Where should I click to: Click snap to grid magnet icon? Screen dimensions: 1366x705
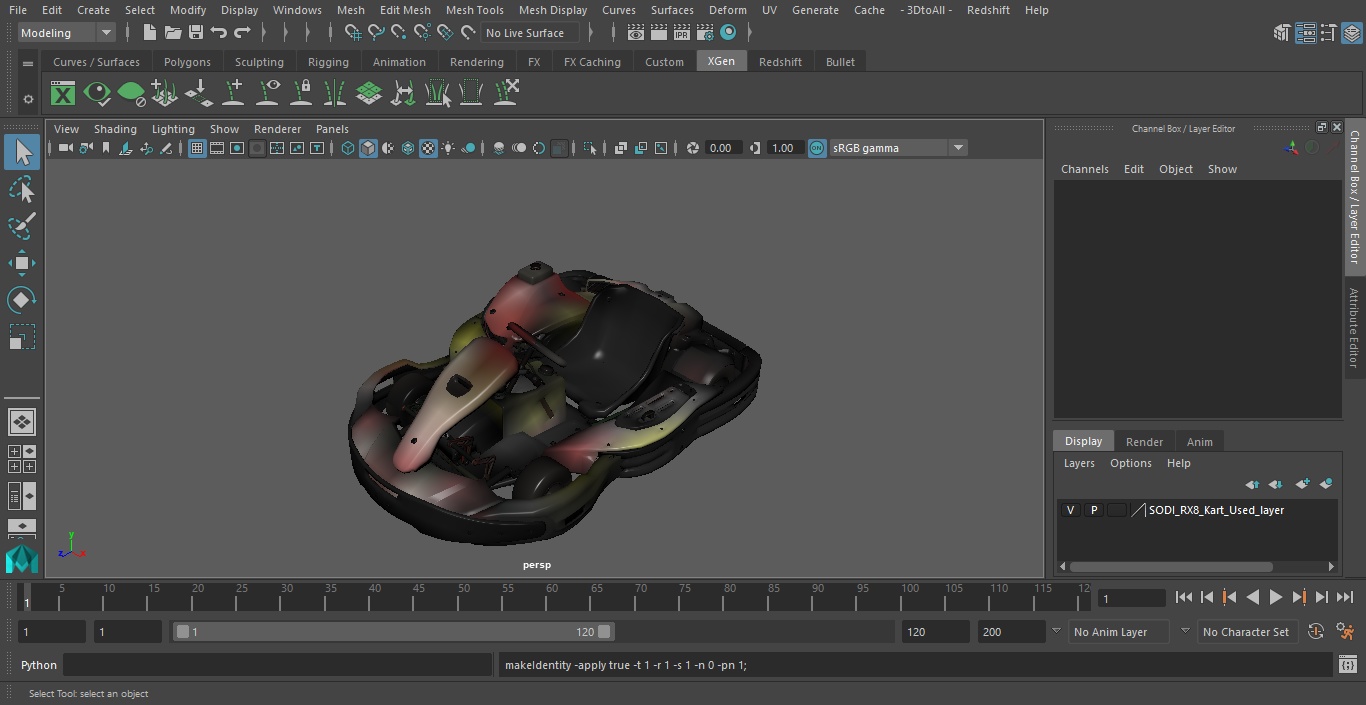pyautogui.click(x=352, y=33)
